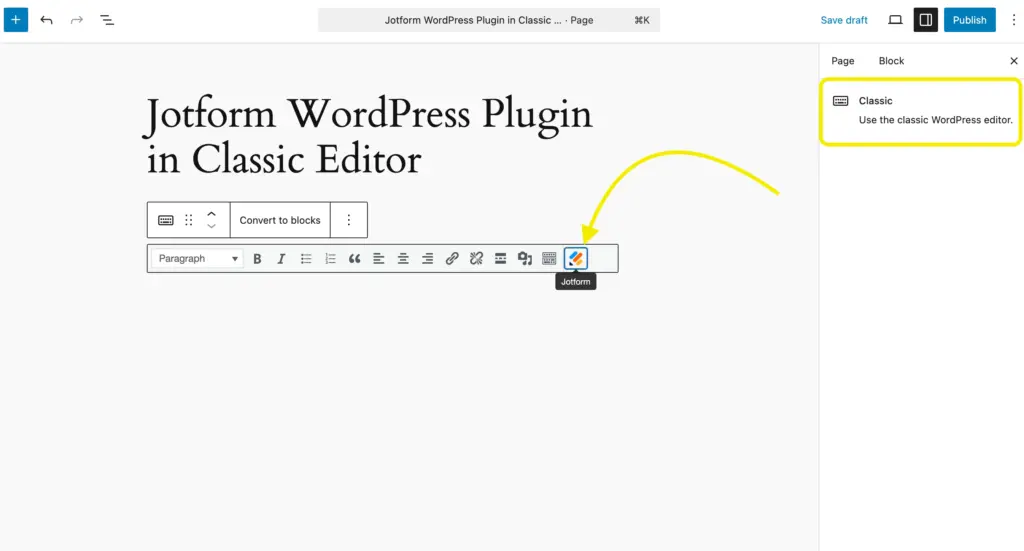Open block options three-dot menu
Viewport: 1024px width, 551px height.
coord(349,220)
